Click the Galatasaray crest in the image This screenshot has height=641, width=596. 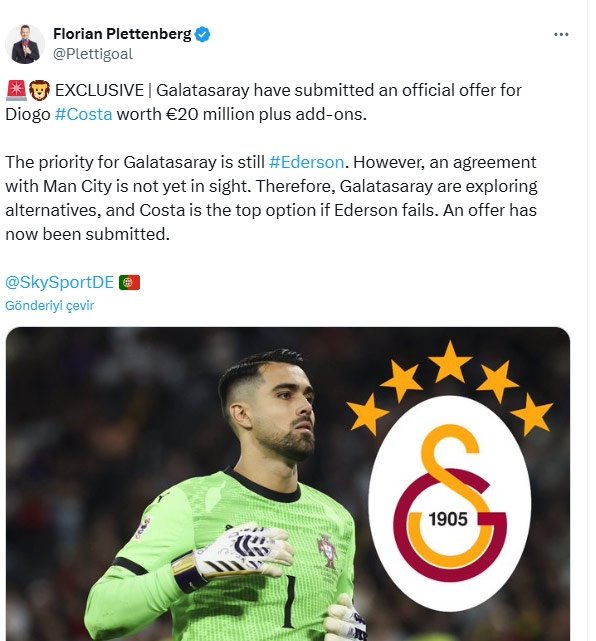[450, 504]
